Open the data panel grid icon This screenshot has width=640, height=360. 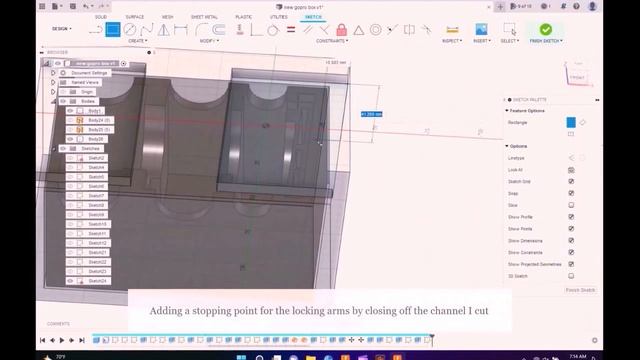42,7
